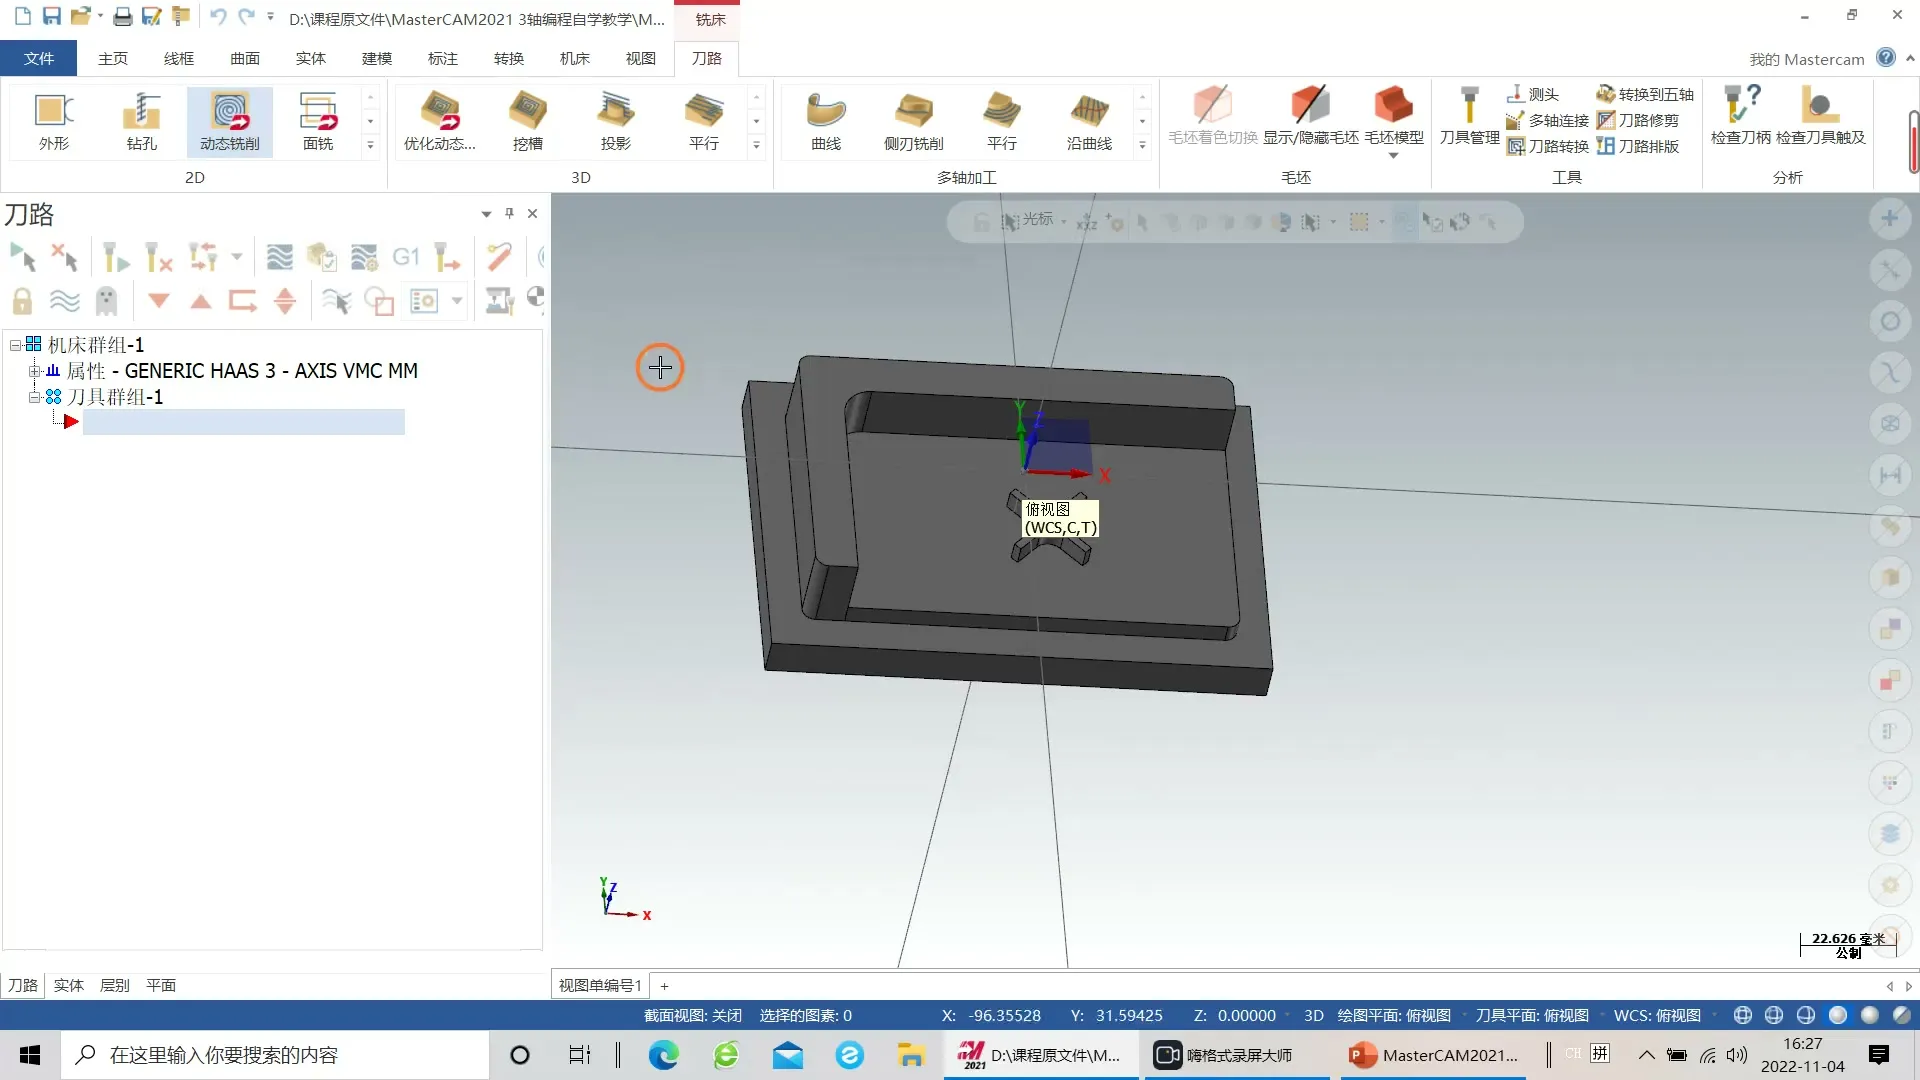
Task: Click the Windows search box
Action: coord(275,1055)
